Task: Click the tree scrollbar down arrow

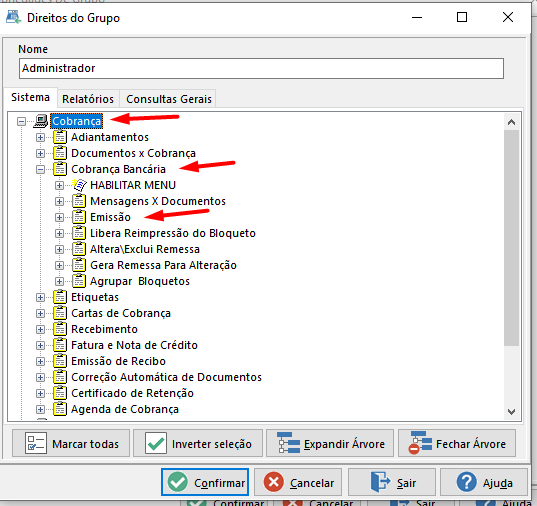Action: point(512,411)
